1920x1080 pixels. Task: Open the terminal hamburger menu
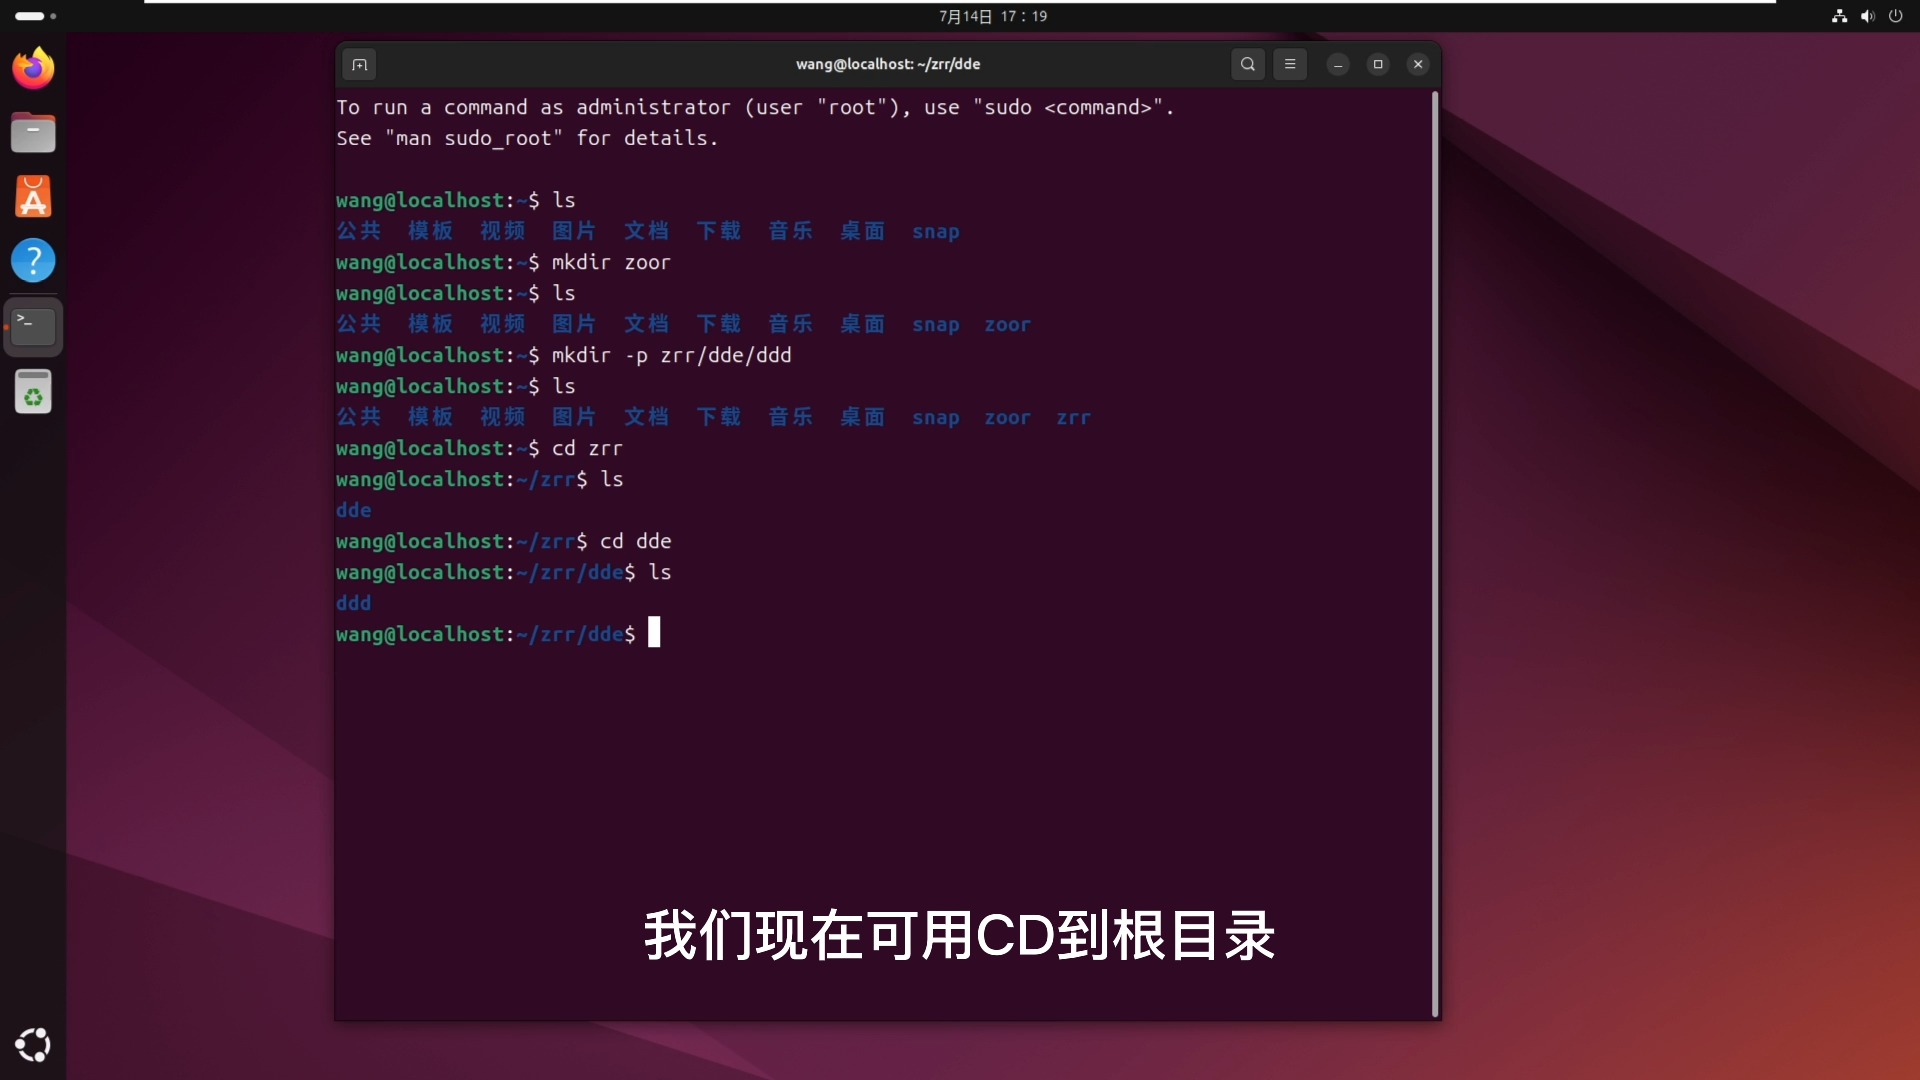click(x=1290, y=64)
